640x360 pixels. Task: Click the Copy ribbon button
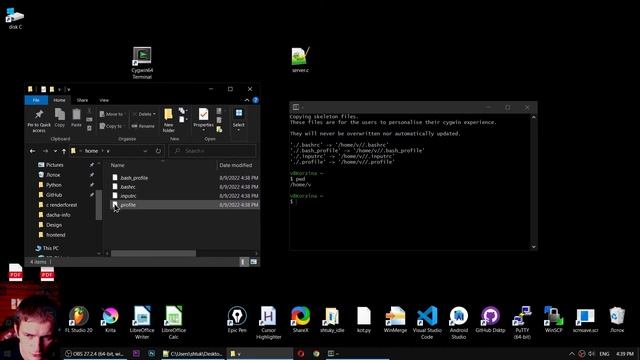click(60, 118)
